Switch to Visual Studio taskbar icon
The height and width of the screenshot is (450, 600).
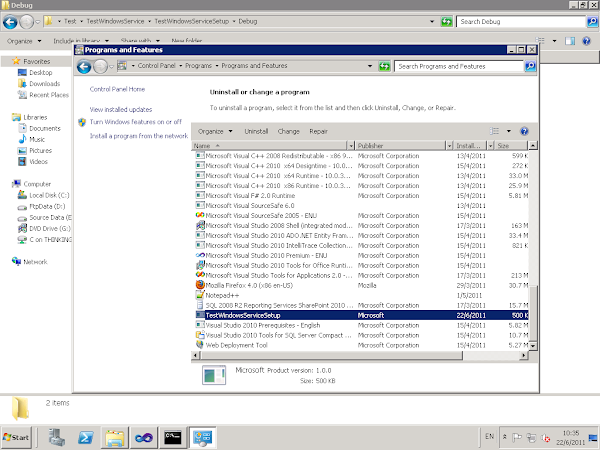coord(143,437)
